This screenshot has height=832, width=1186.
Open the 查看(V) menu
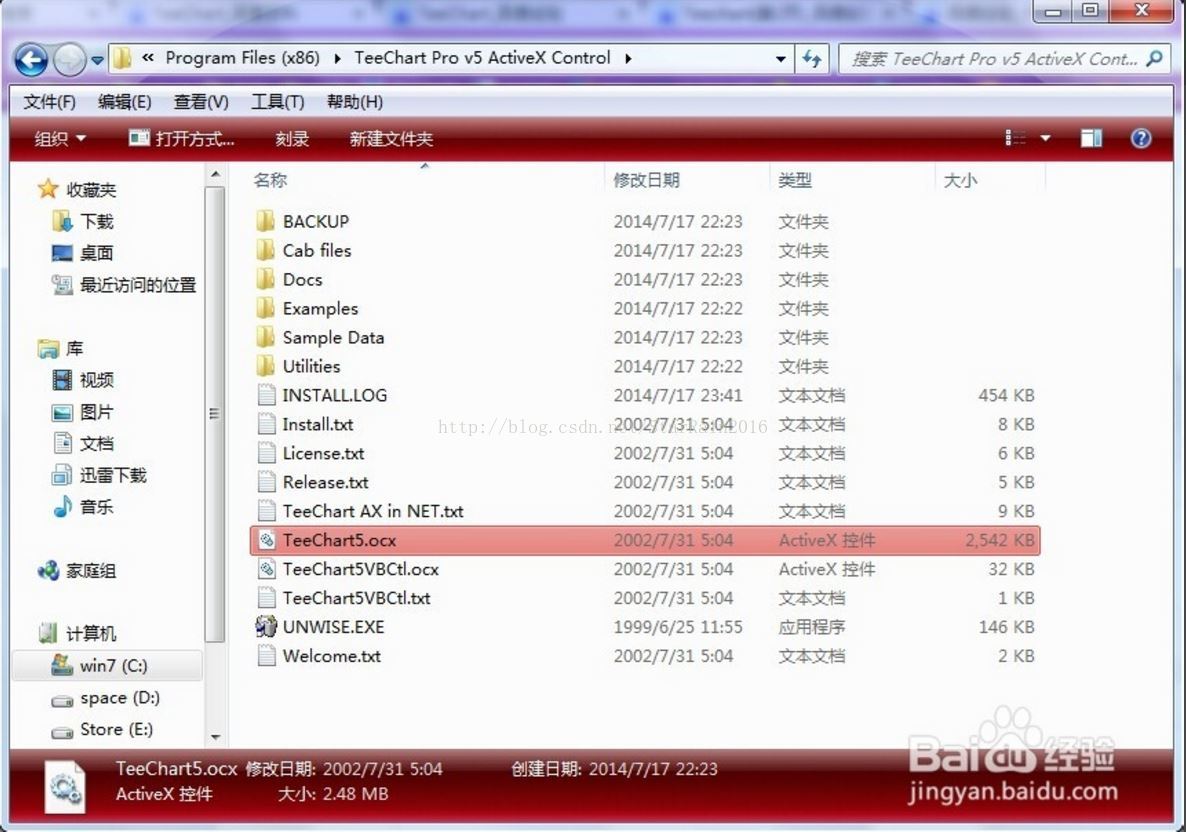(x=201, y=101)
